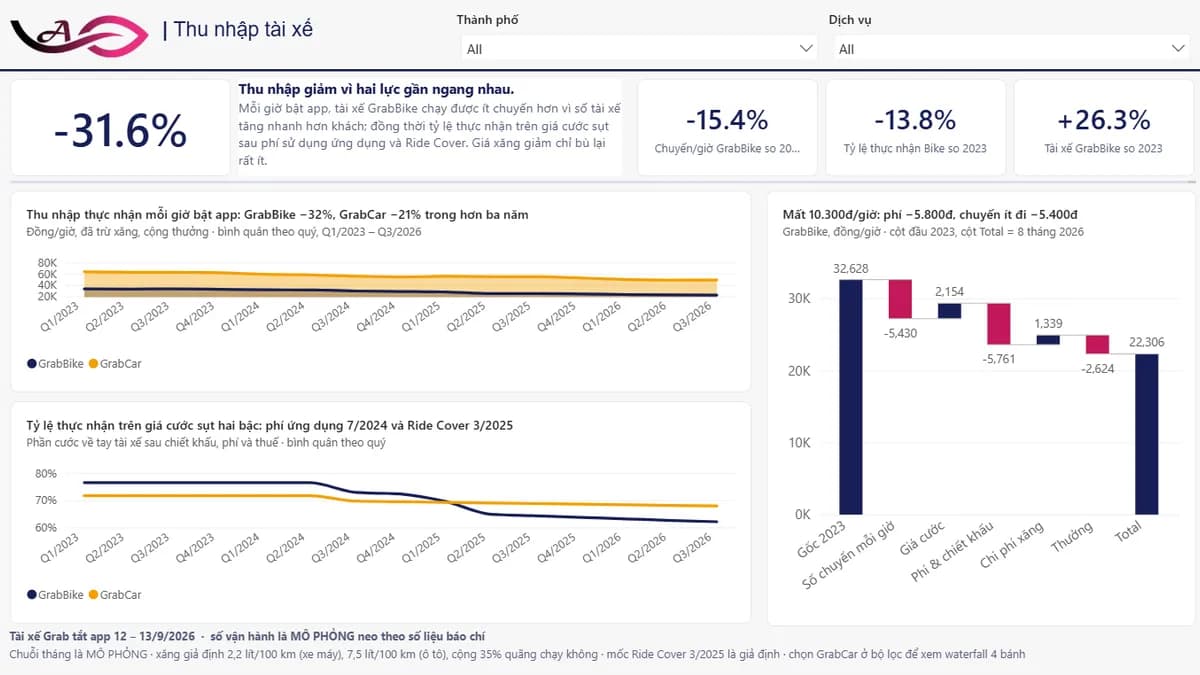The width and height of the screenshot is (1200, 675).
Task: Select the Phí & chiết khấu red bar
Action: pos(998,323)
